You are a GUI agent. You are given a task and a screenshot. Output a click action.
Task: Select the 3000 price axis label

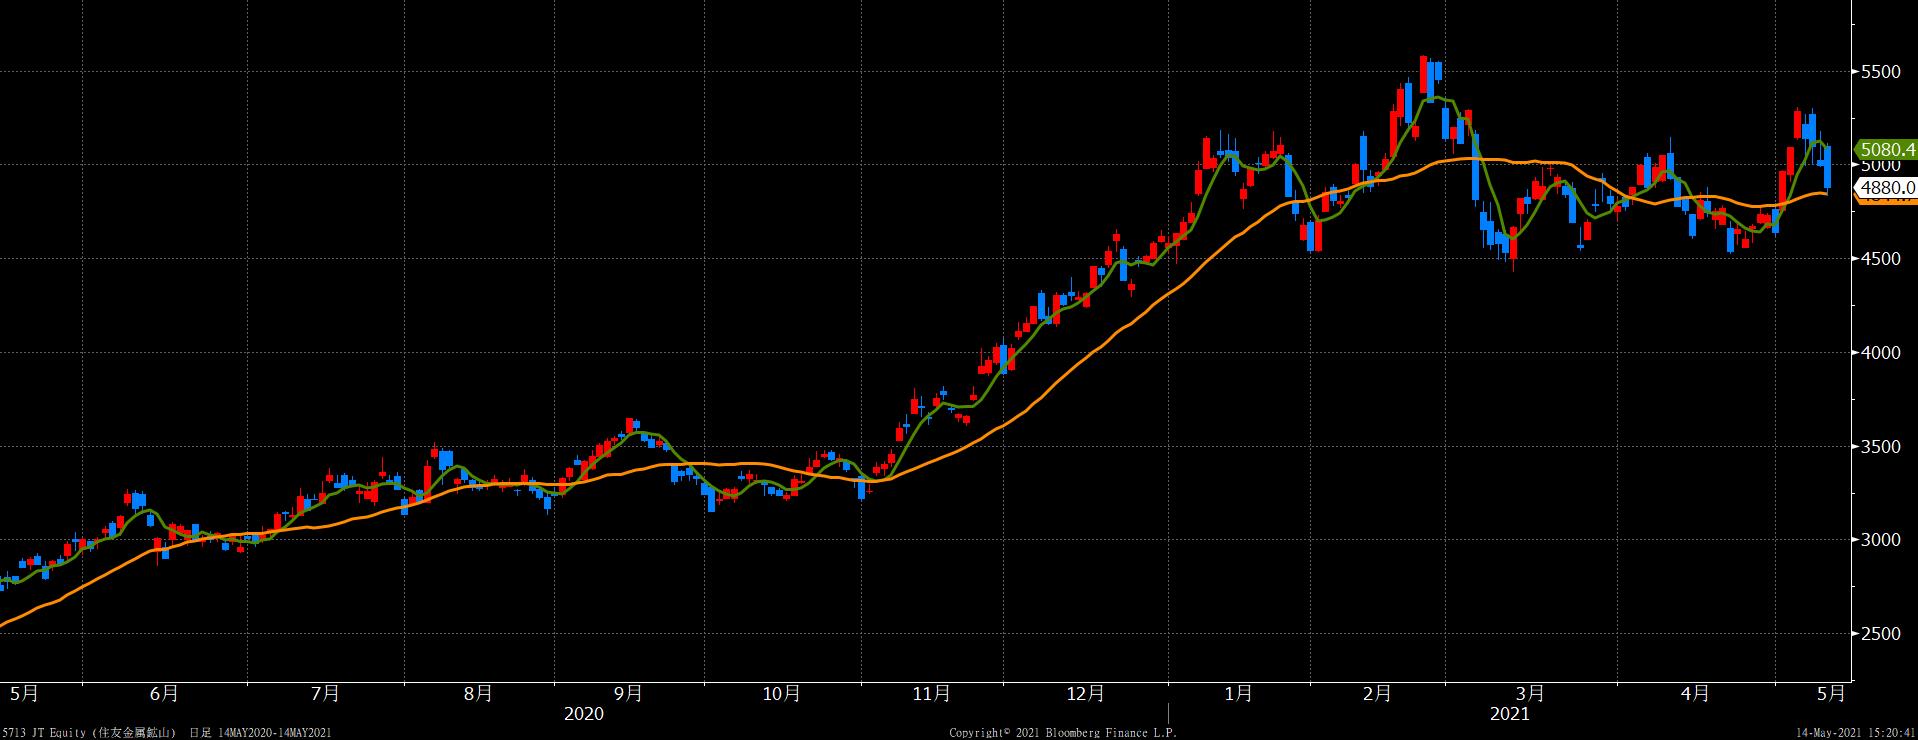1881,540
